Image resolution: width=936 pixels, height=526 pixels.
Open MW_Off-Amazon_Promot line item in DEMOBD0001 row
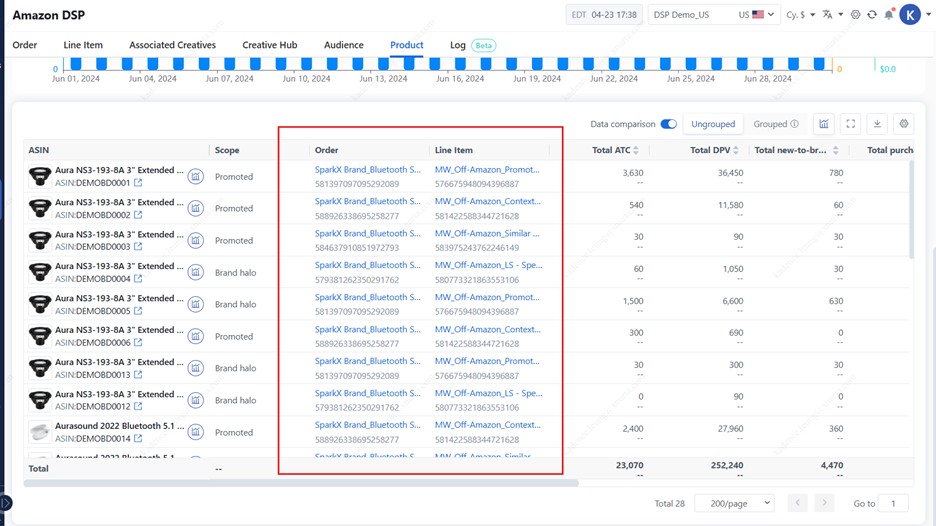tap(487, 170)
